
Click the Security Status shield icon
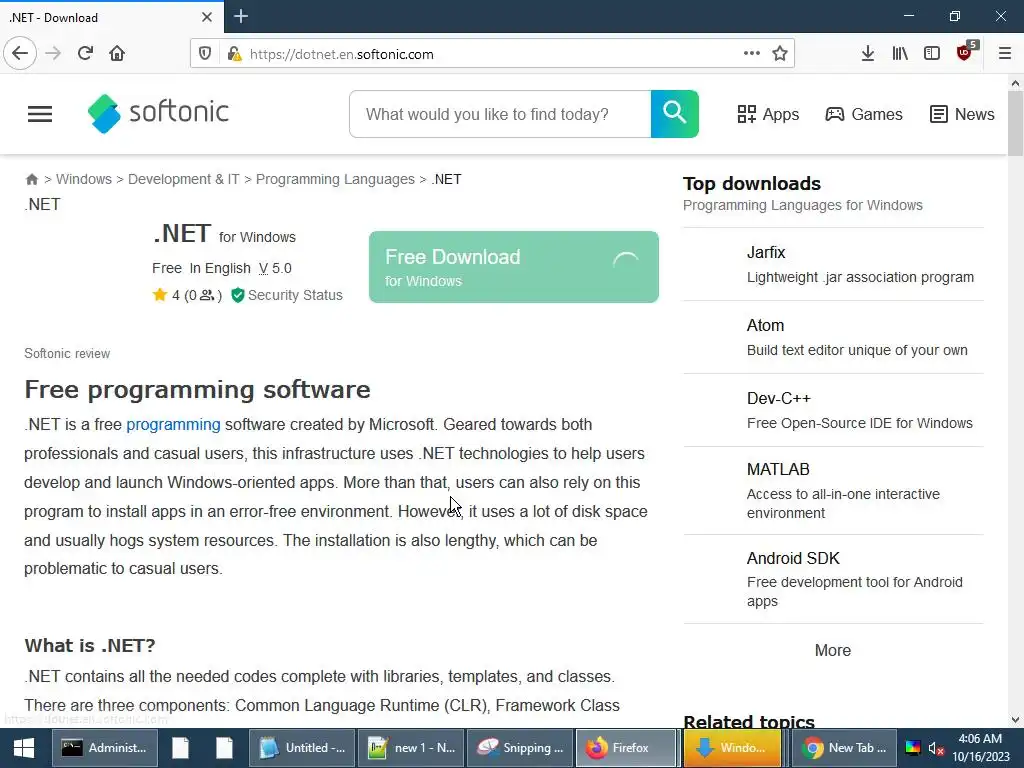(238, 295)
